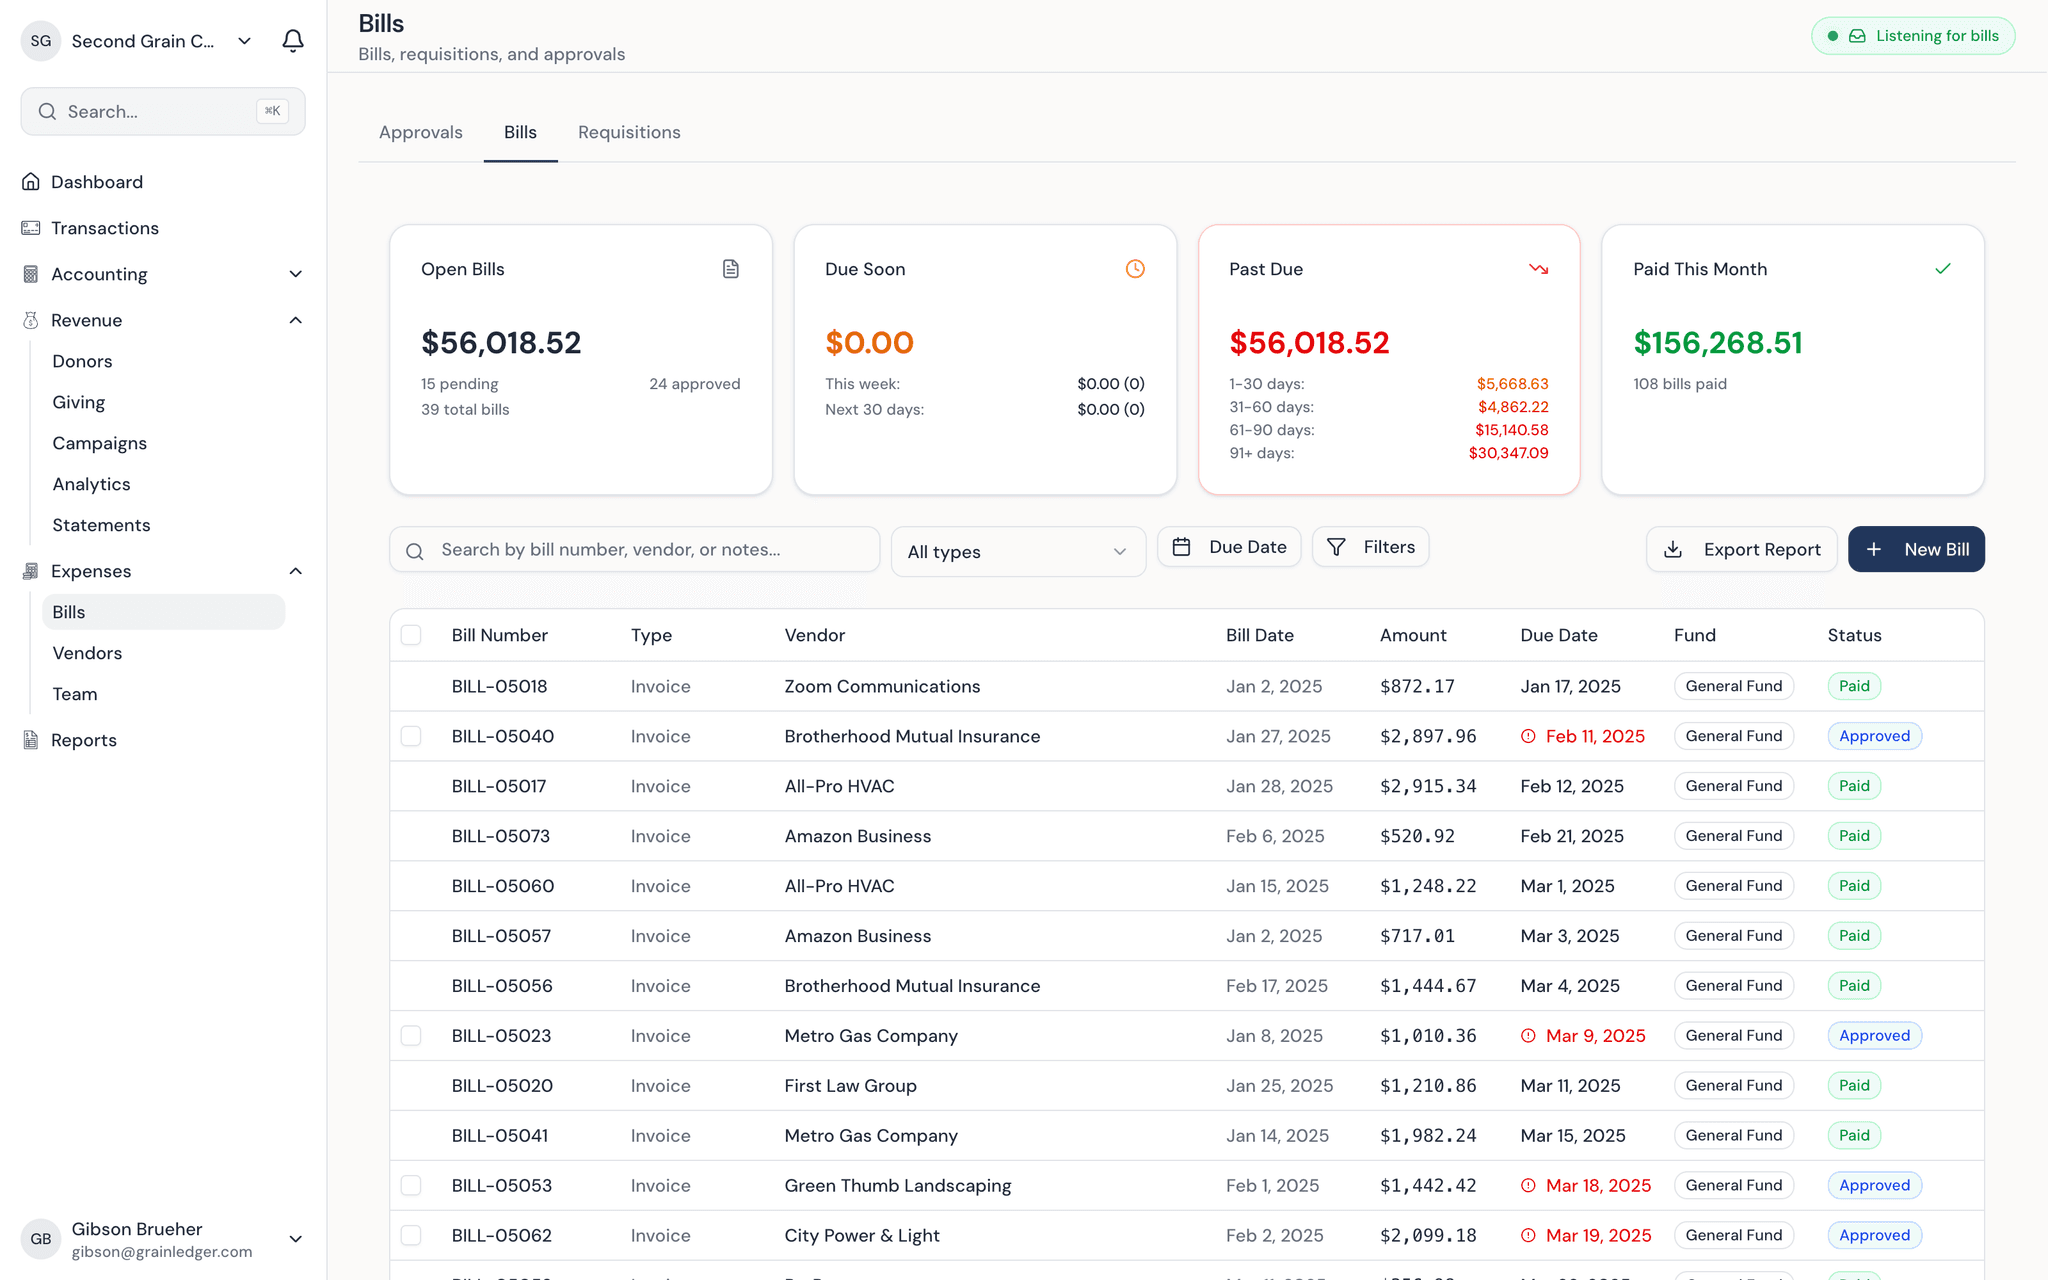Click the GB user avatar
This screenshot has height=1280, width=2048.
pyautogui.click(x=41, y=1239)
